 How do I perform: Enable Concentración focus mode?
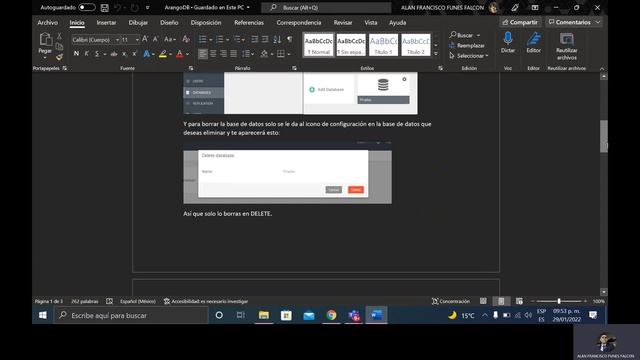[451, 301]
